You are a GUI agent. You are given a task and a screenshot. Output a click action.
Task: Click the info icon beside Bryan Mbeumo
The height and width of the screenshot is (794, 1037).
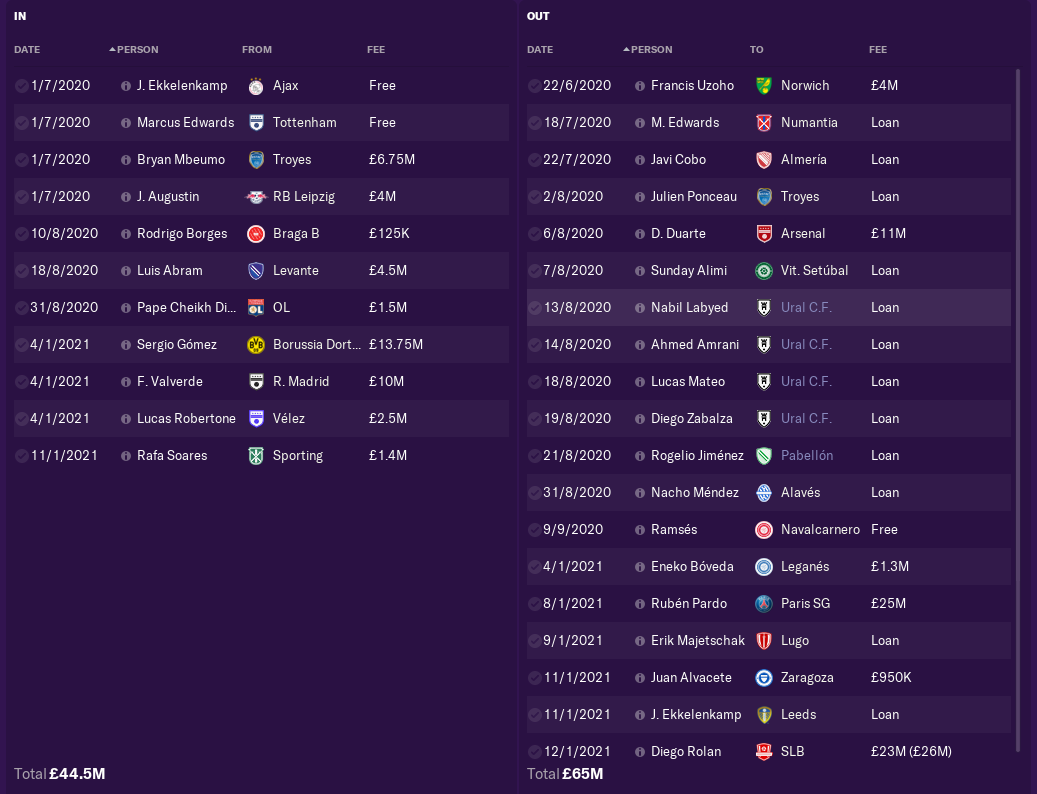(x=126, y=160)
